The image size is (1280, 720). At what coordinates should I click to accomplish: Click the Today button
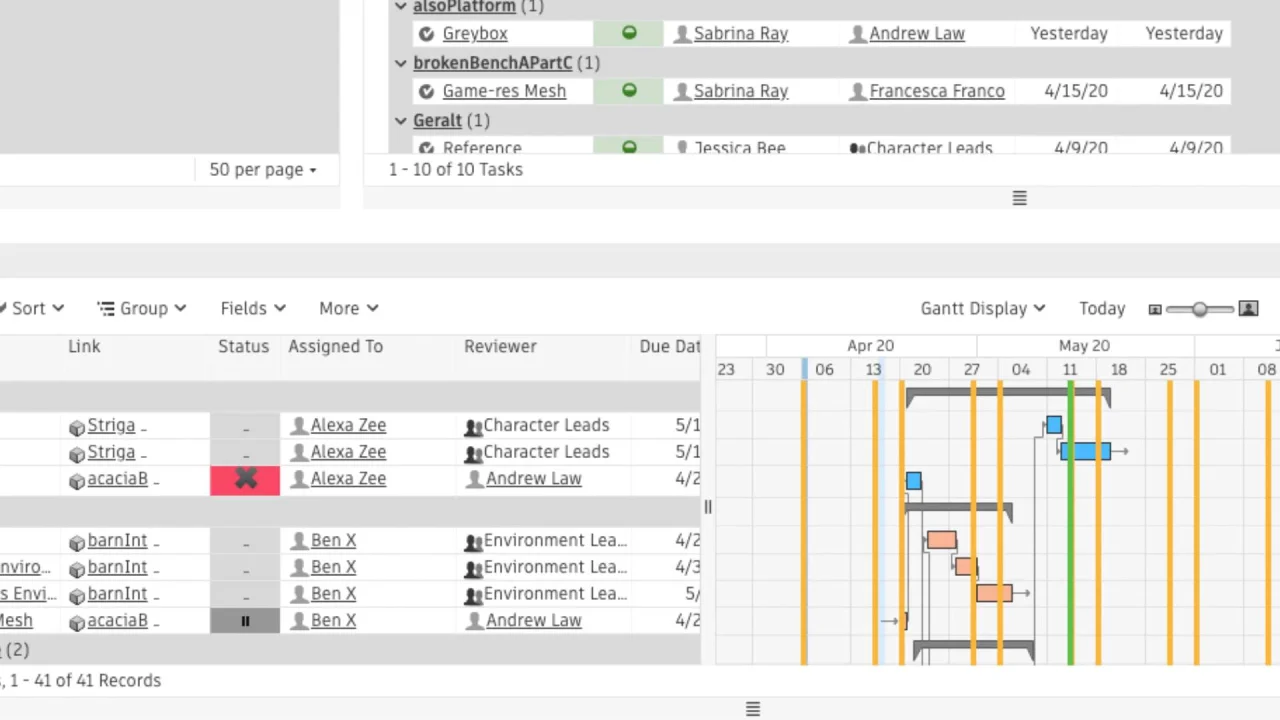[x=1102, y=308]
